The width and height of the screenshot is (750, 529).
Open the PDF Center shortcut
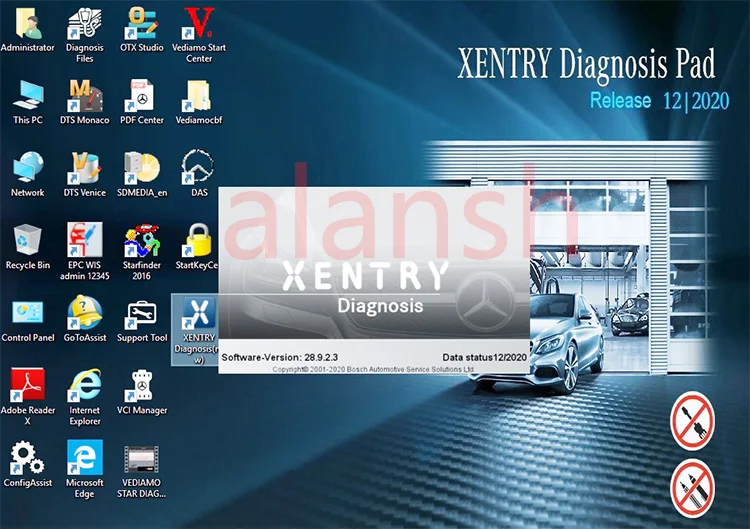pyautogui.click(x=142, y=102)
